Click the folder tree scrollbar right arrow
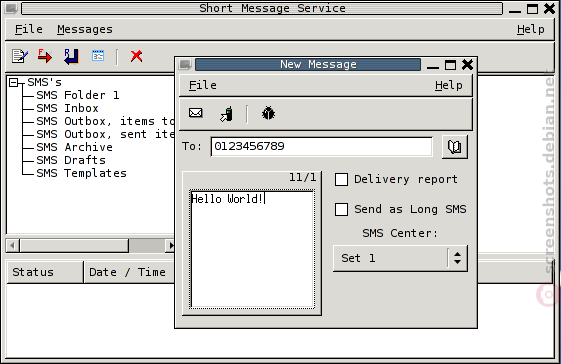Screen dimensions: 561x364 pyautogui.click(x=171, y=246)
